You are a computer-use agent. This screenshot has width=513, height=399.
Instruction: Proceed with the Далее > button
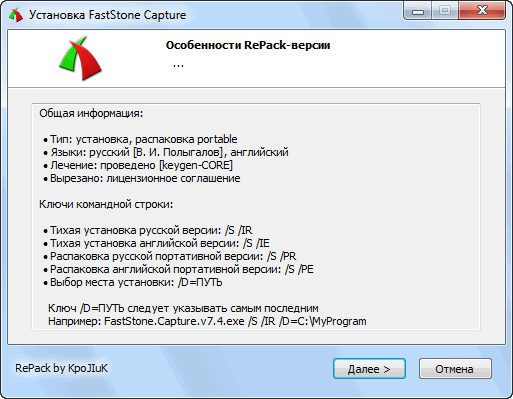[x=369, y=369]
